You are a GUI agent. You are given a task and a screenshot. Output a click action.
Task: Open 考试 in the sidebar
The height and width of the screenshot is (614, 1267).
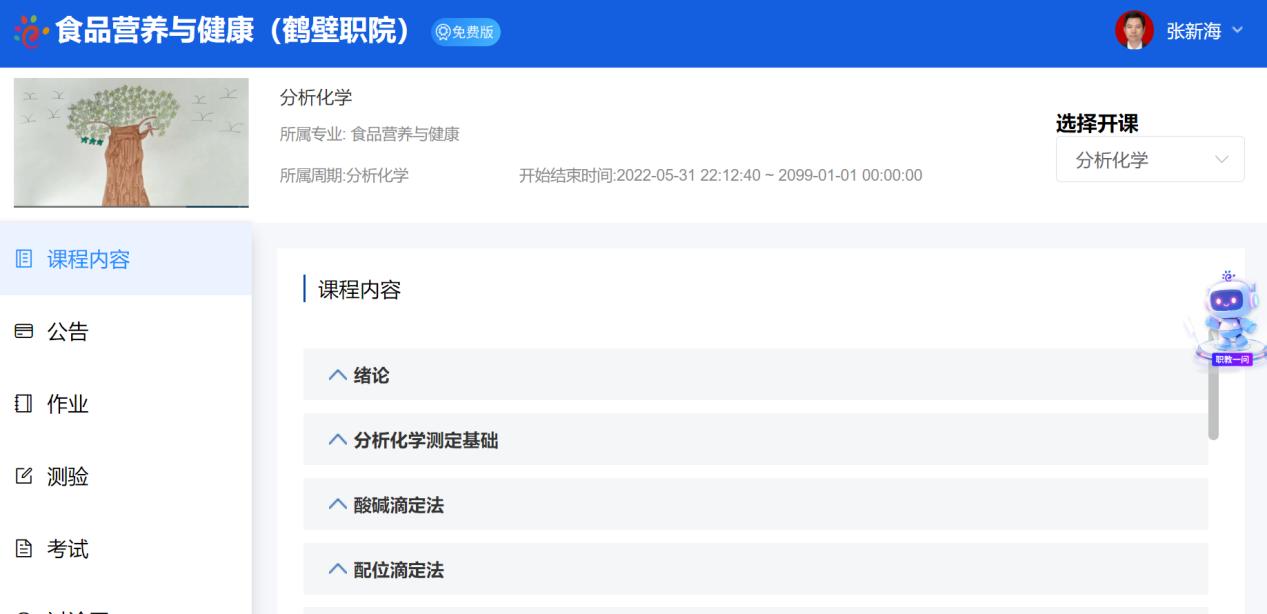pos(126,549)
